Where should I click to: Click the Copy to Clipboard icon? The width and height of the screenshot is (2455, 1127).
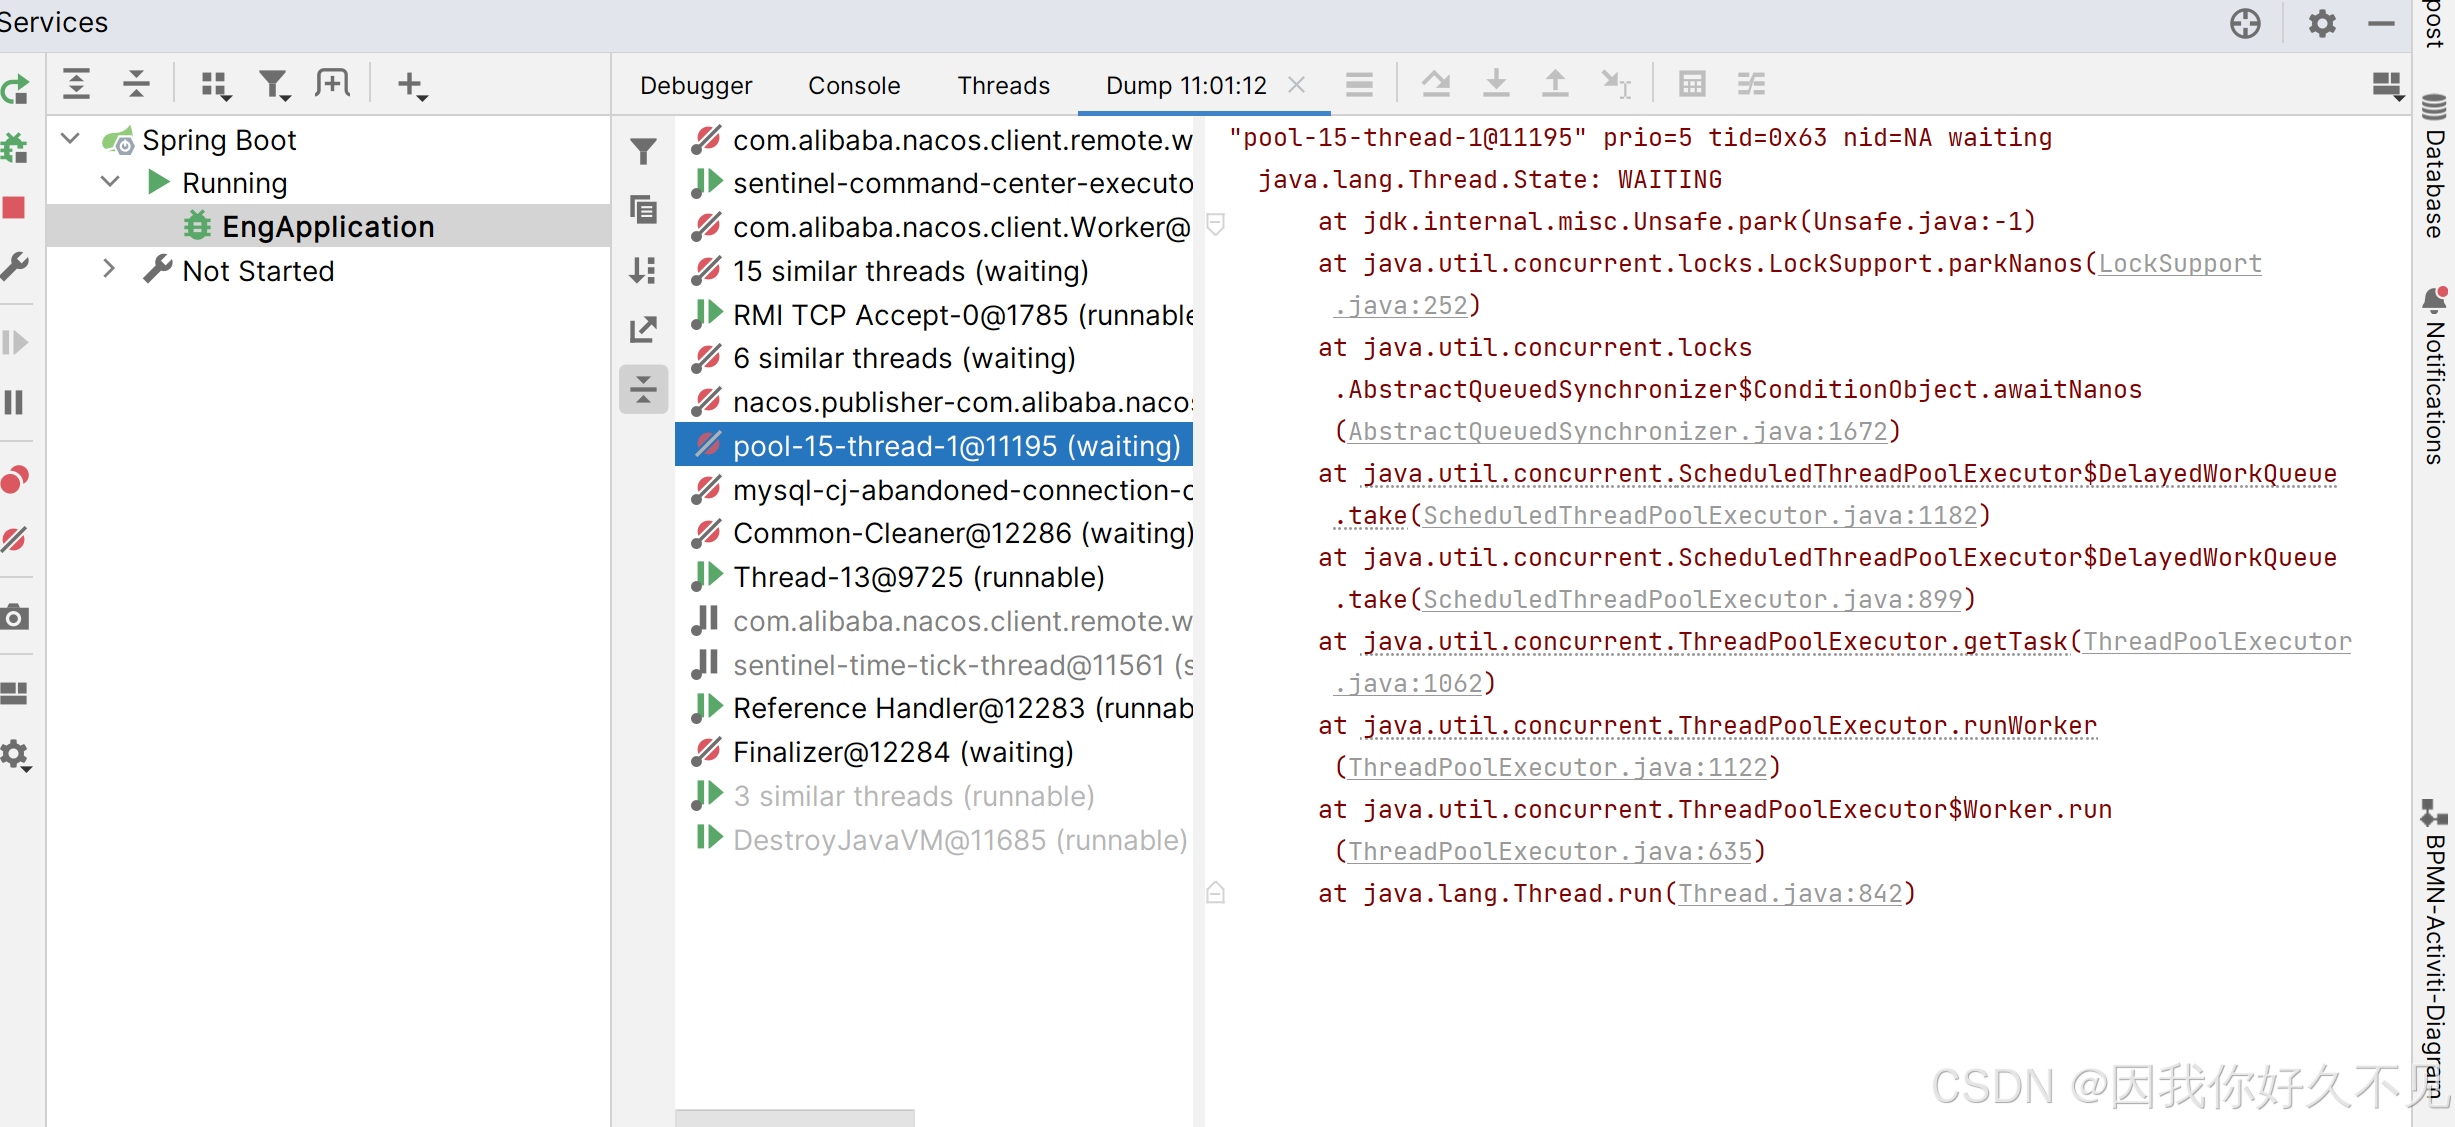coord(643,210)
